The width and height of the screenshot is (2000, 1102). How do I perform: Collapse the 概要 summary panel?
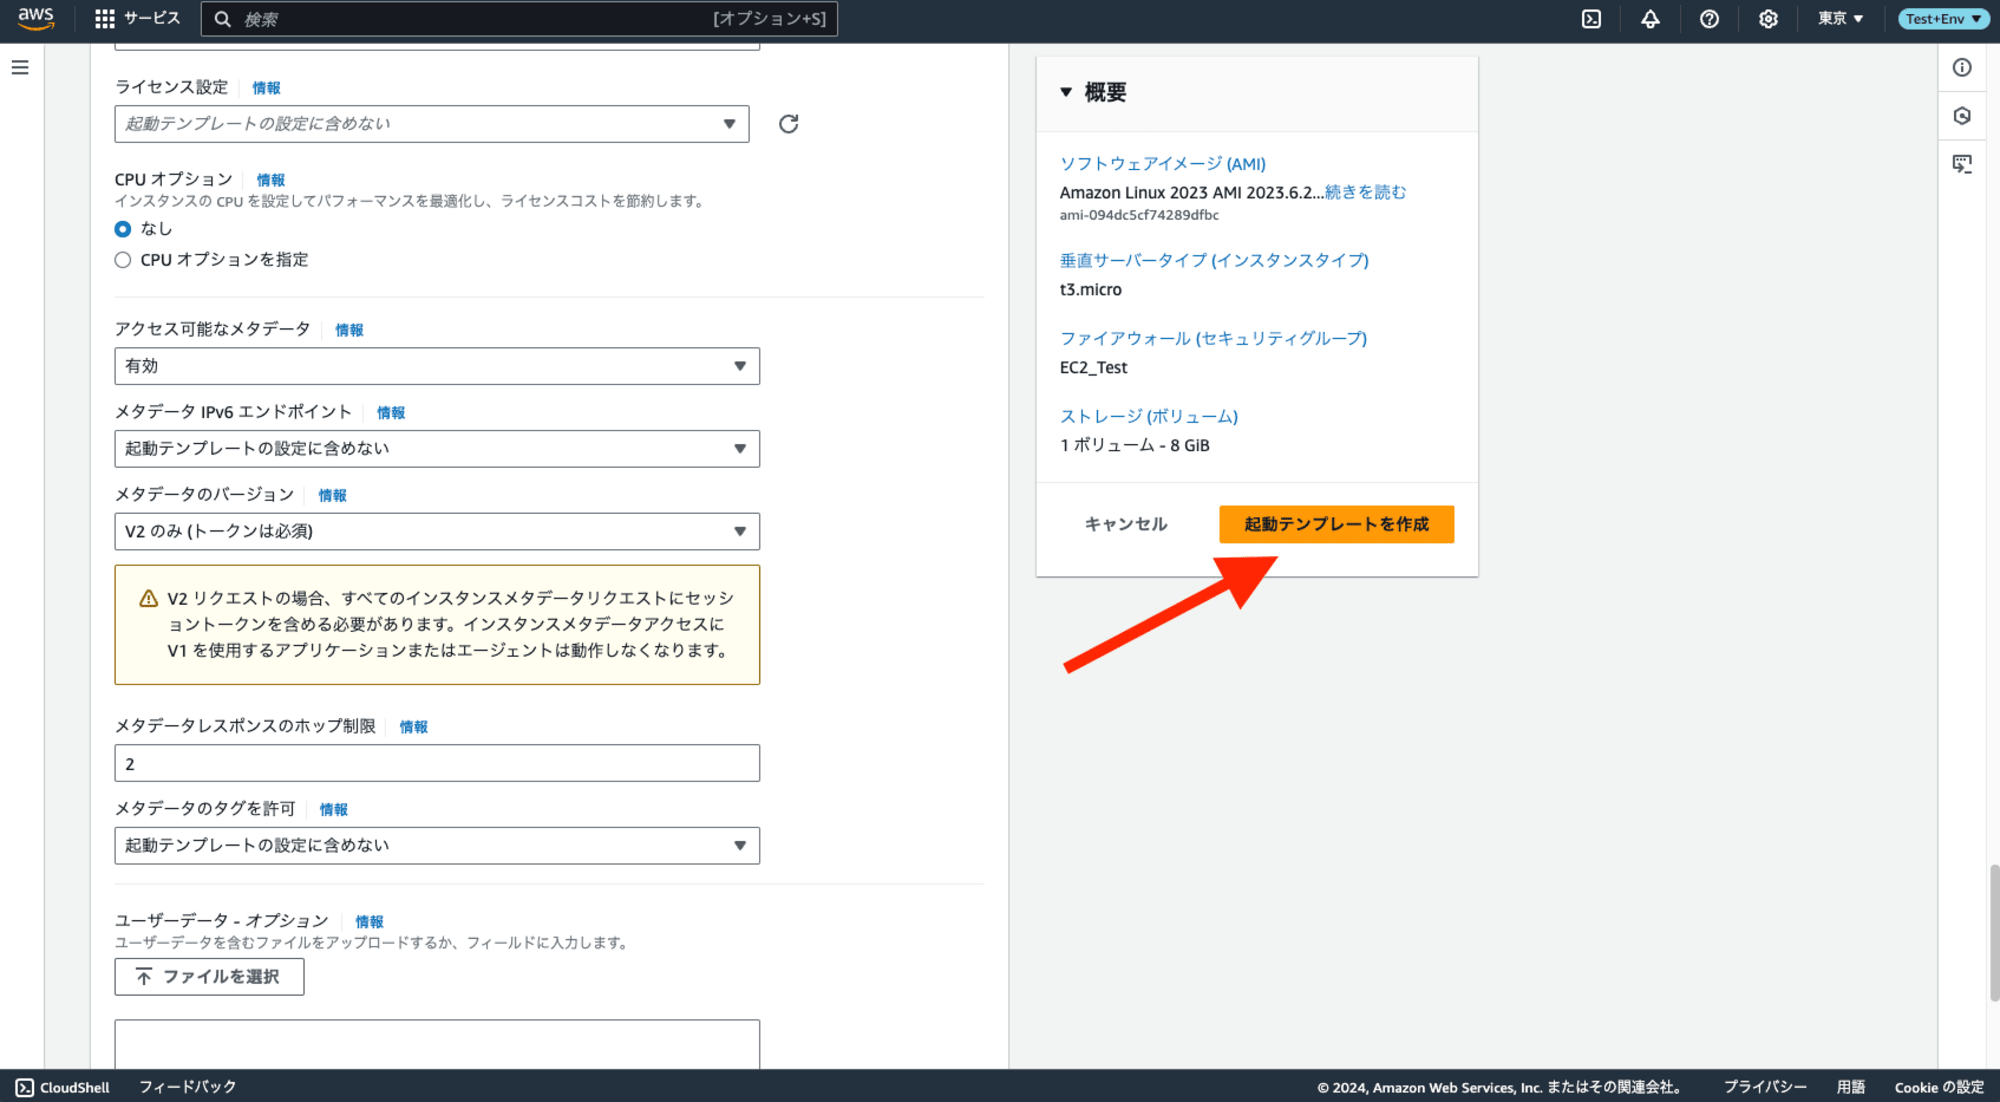pyautogui.click(x=1066, y=92)
